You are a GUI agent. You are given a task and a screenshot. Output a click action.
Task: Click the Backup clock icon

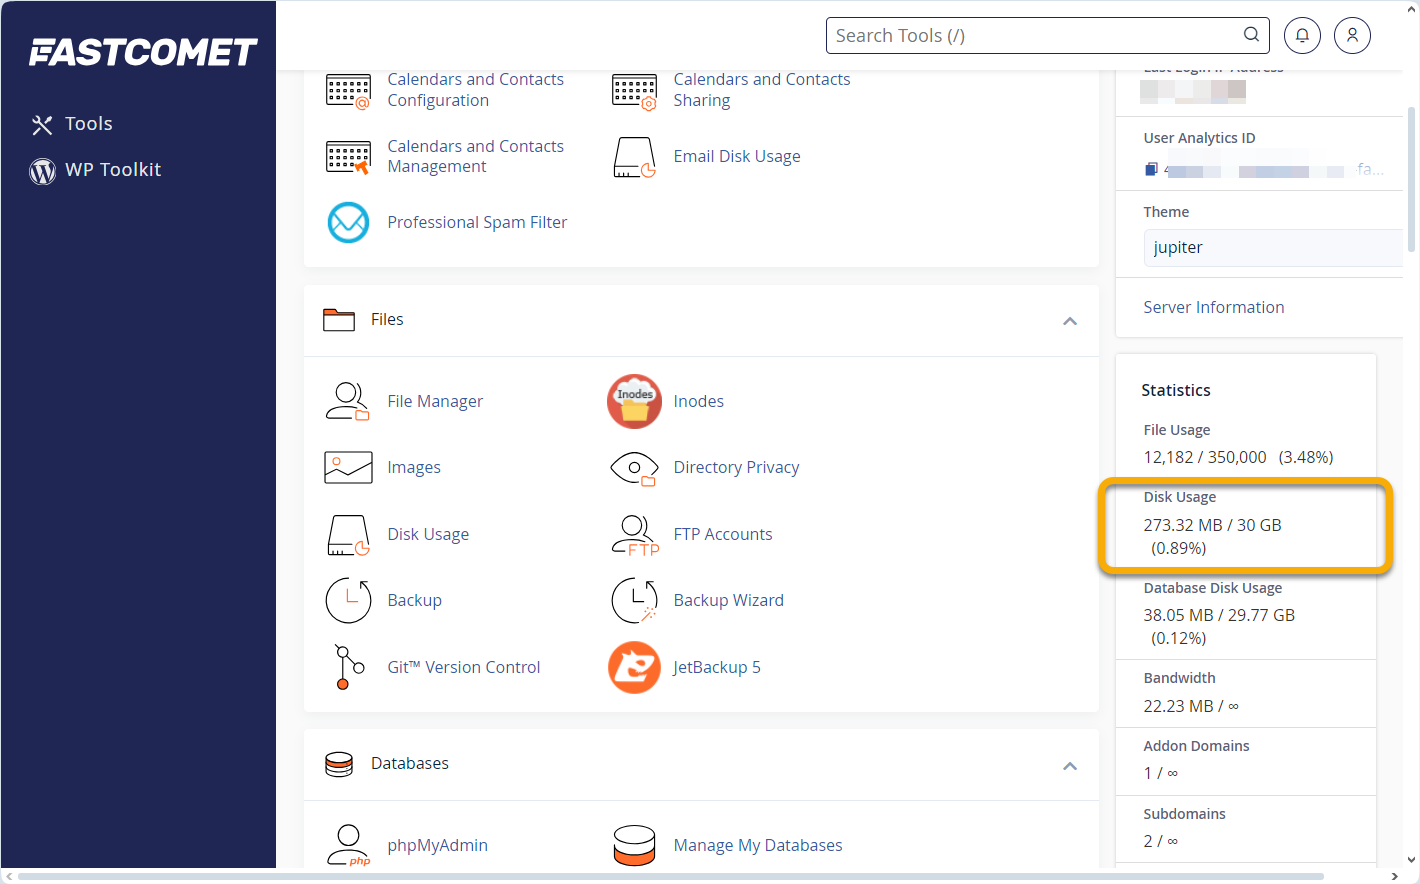(x=349, y=600)
